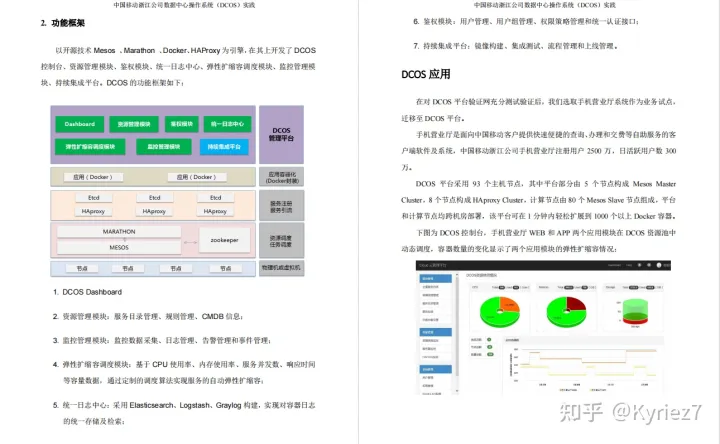Image resolution: width=720 pixels, height=444 pixels.
Task: Click the blue 持续集成平台 diagram box
Action: click(224, 147)
